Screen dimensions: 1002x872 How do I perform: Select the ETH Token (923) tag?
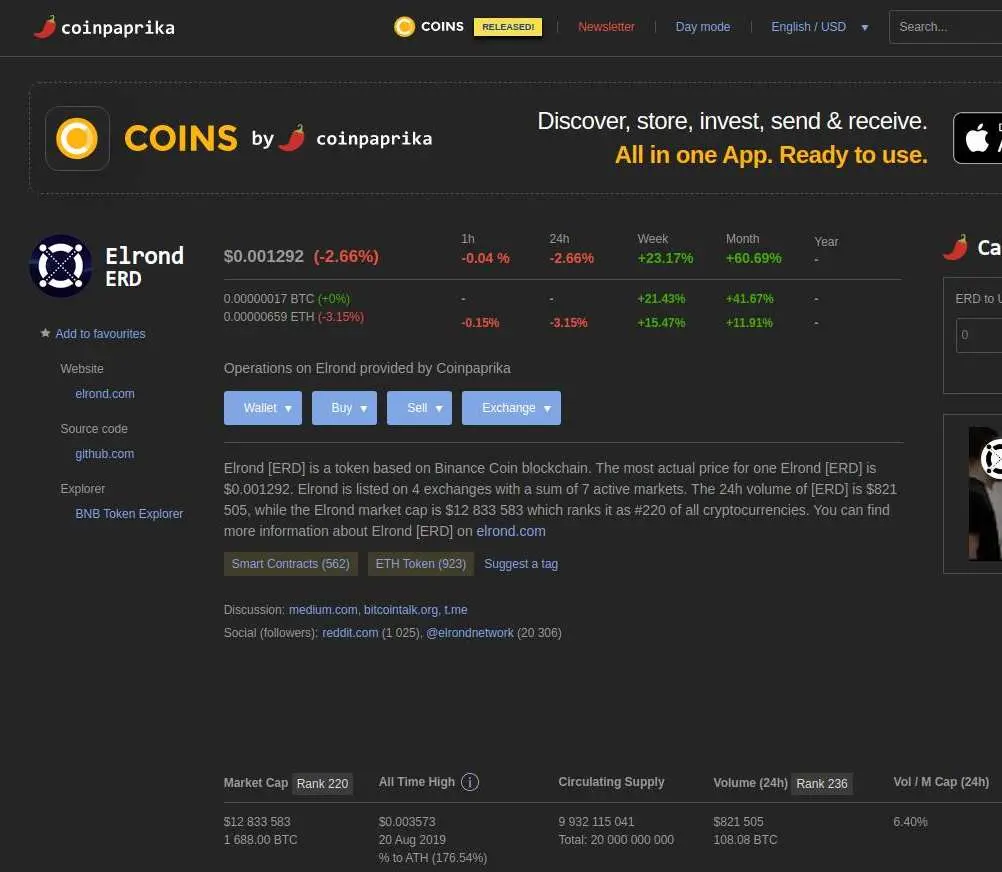pos(420,563)
